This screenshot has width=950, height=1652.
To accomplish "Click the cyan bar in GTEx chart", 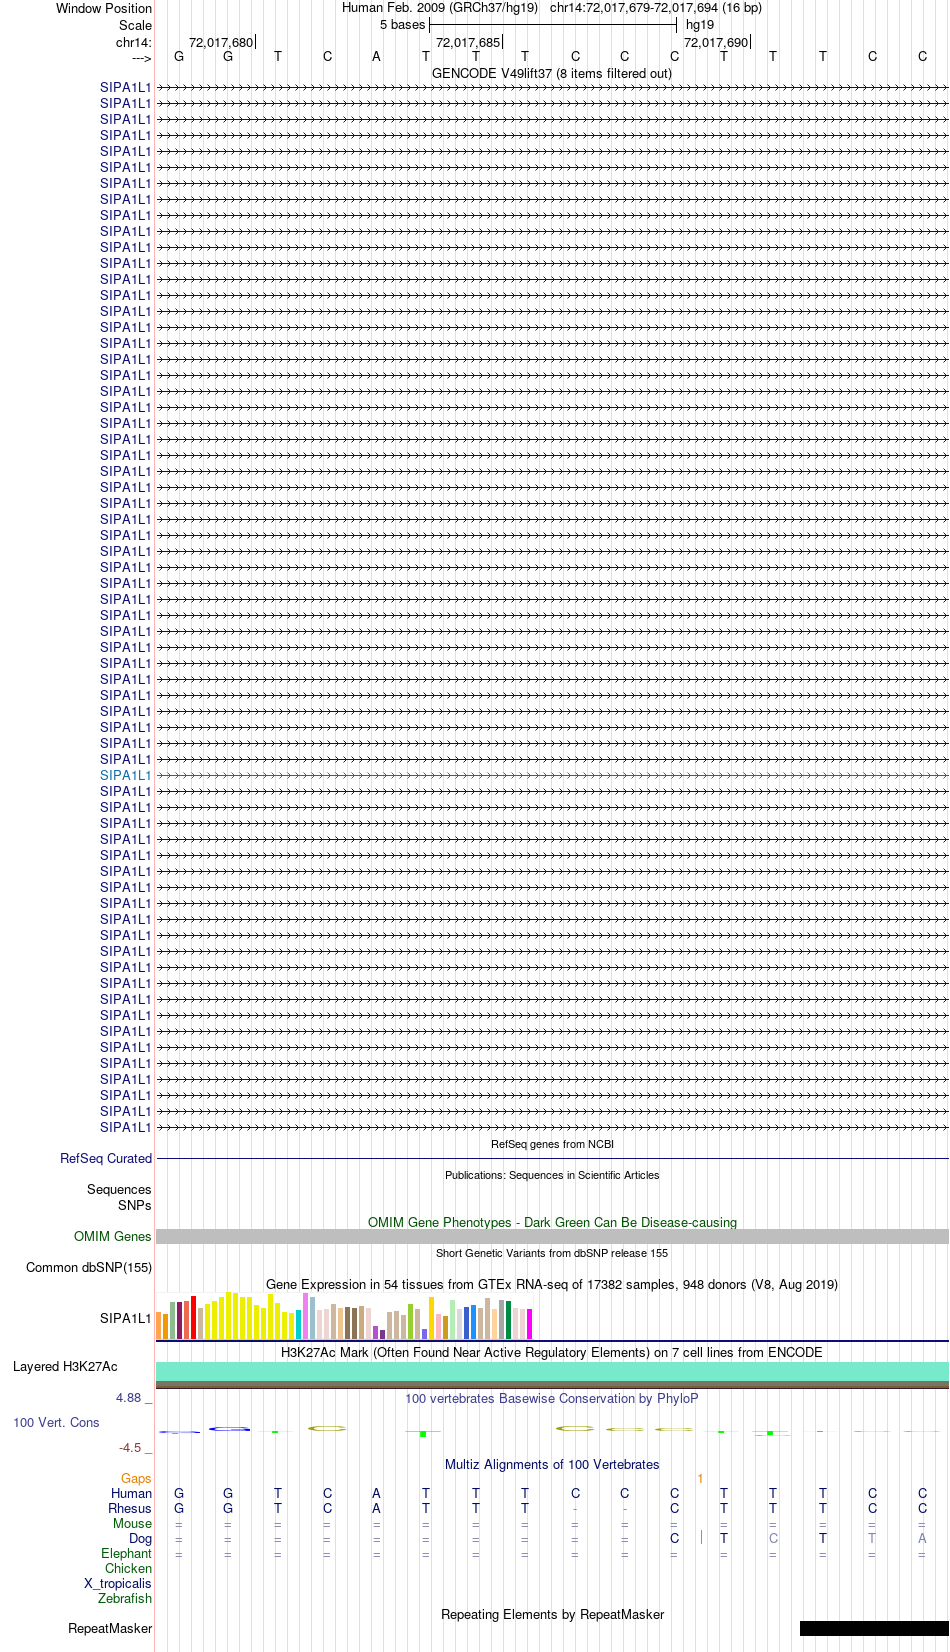I will tap(299, 1324).
